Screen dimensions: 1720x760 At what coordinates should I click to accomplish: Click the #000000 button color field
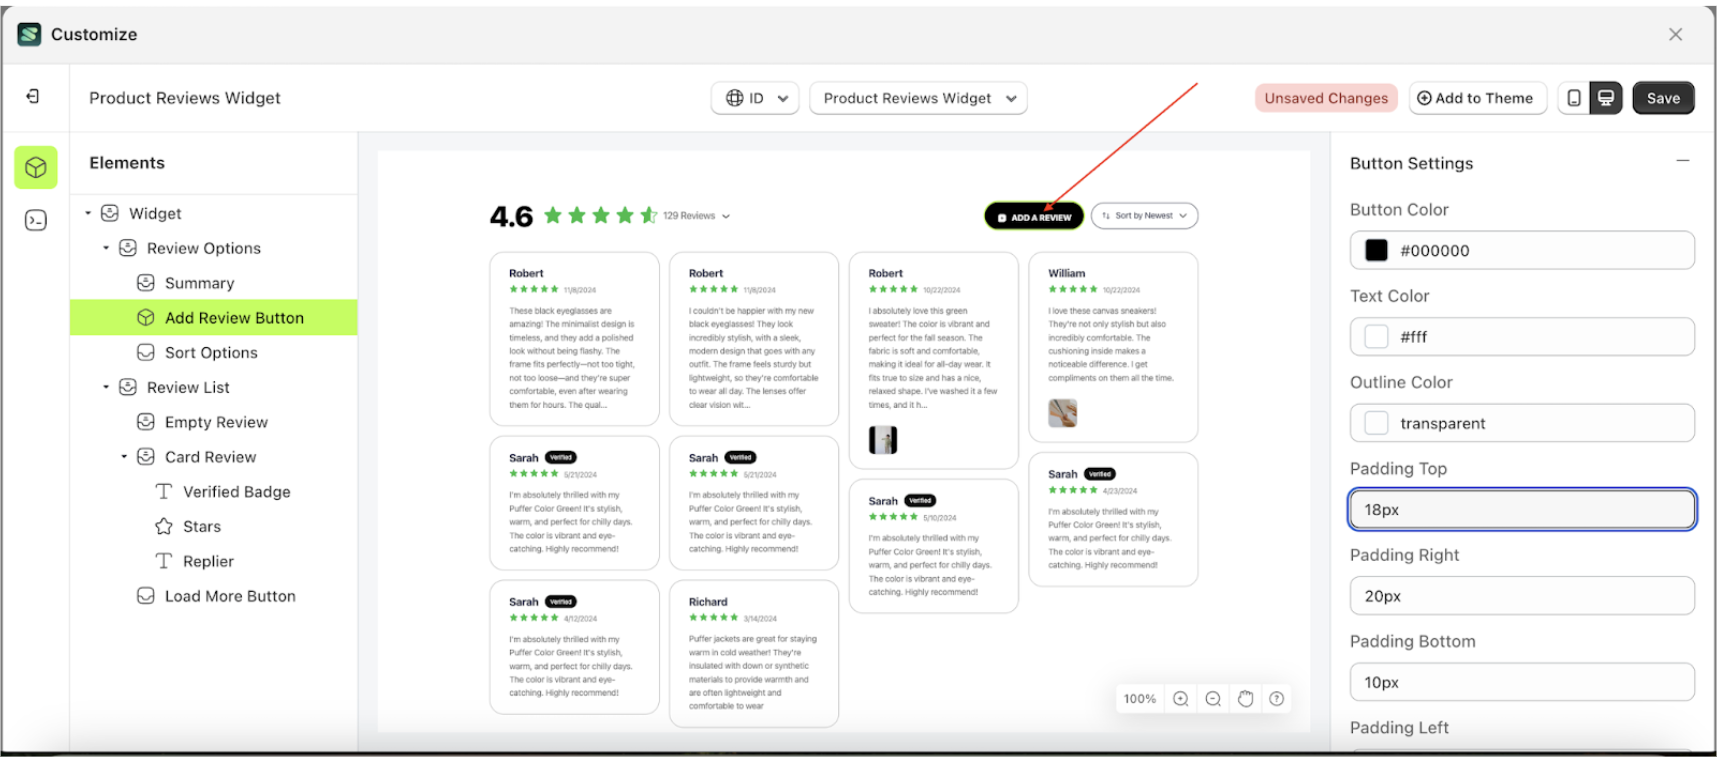click(1522, 250)
